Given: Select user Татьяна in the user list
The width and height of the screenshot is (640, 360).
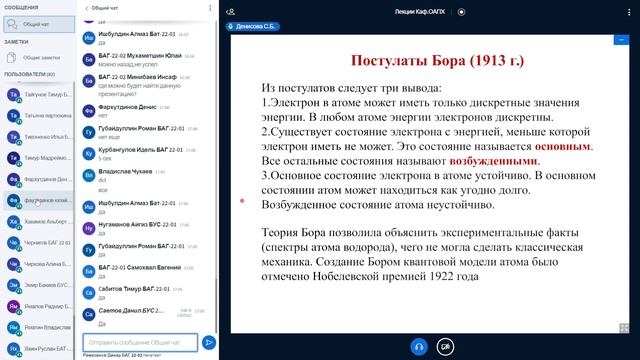Looking at the screenshot, I should point(39,116).
